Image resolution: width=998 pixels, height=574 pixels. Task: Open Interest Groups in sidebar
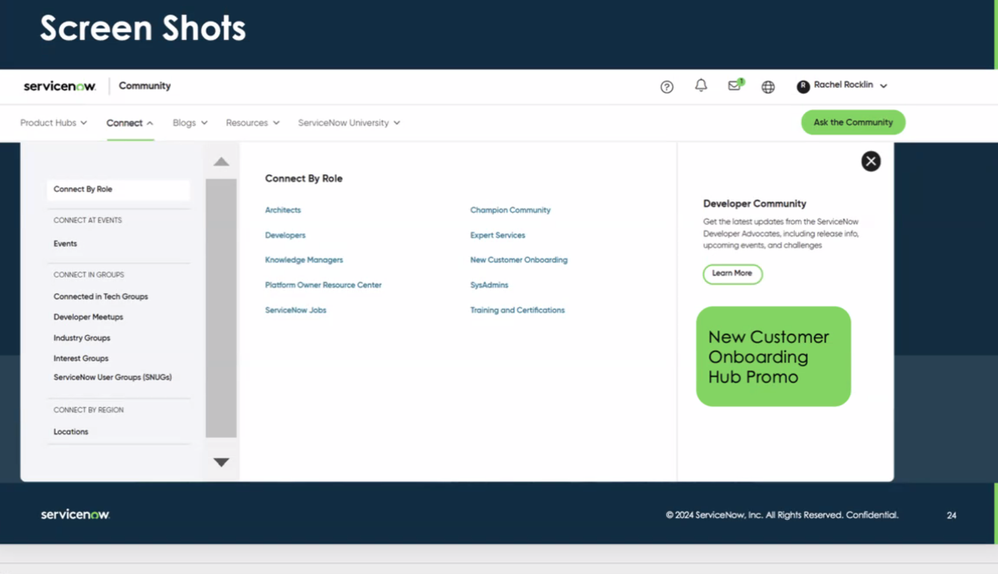(81, 358)
